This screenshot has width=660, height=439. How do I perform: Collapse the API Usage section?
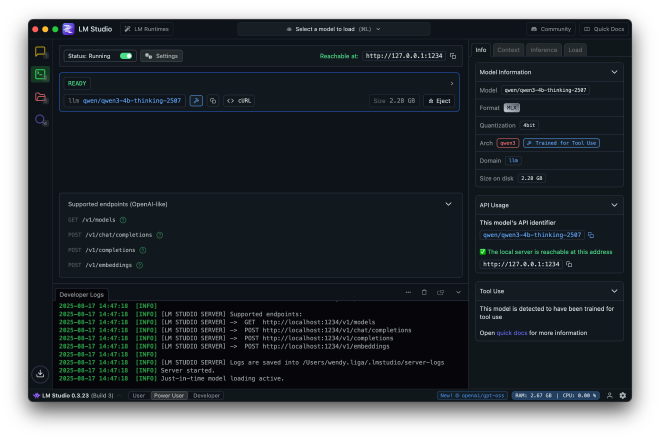coord(614,205)
